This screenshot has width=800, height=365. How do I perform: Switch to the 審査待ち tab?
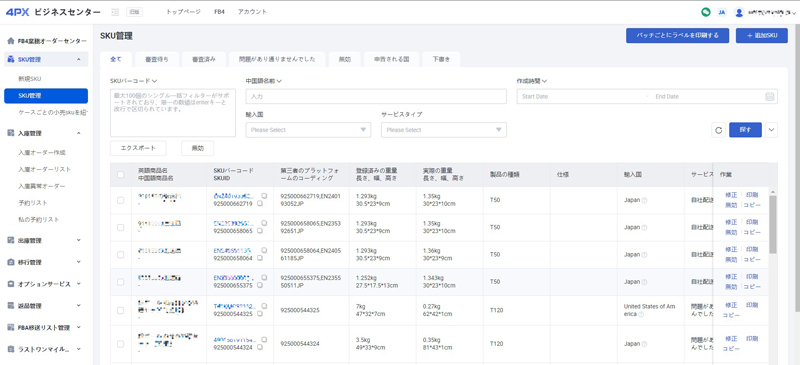156,59
